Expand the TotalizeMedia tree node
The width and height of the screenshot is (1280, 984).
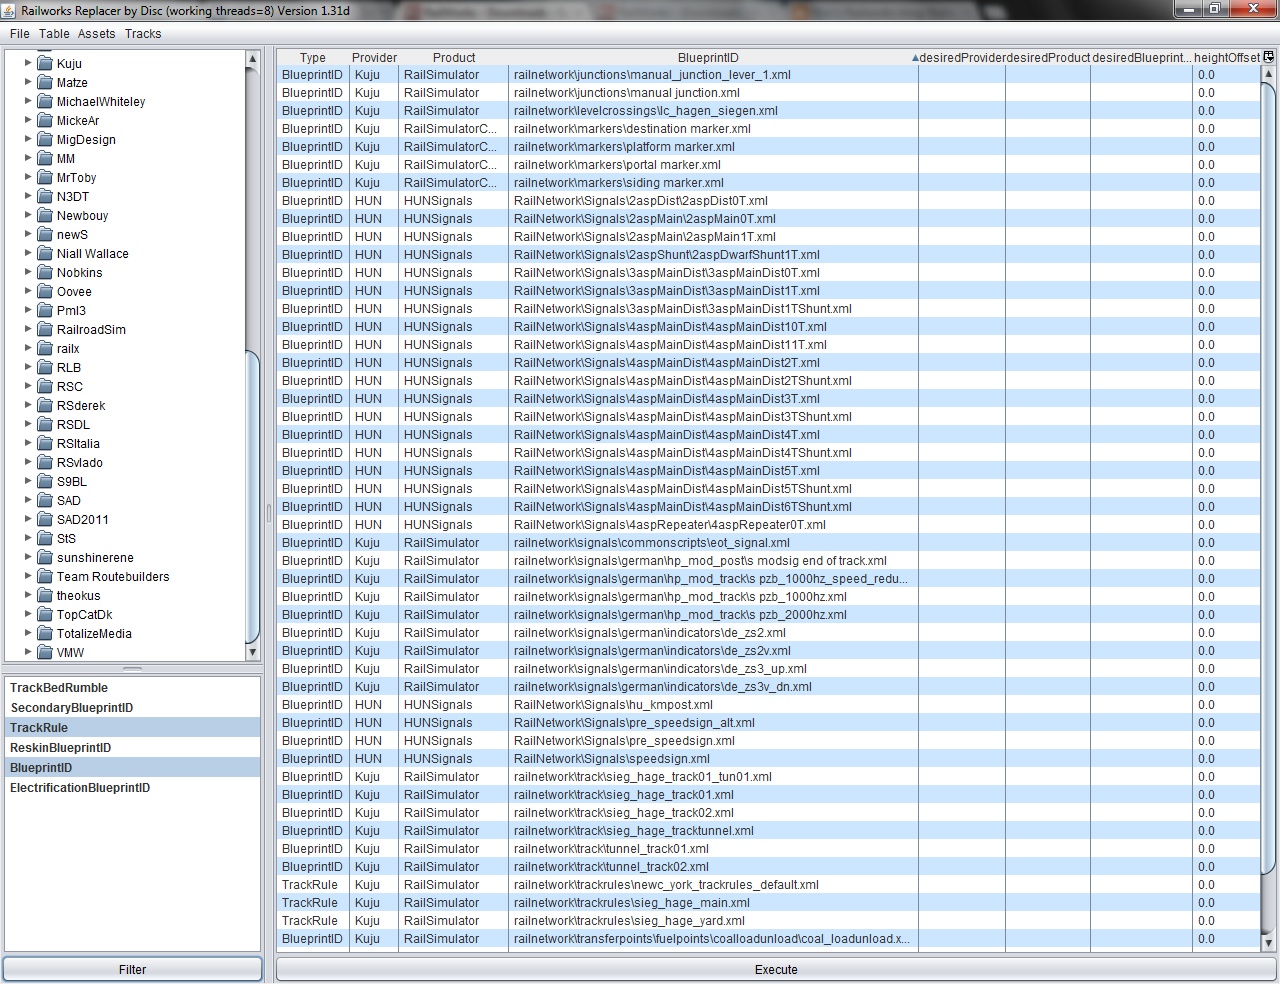(28, 633)
